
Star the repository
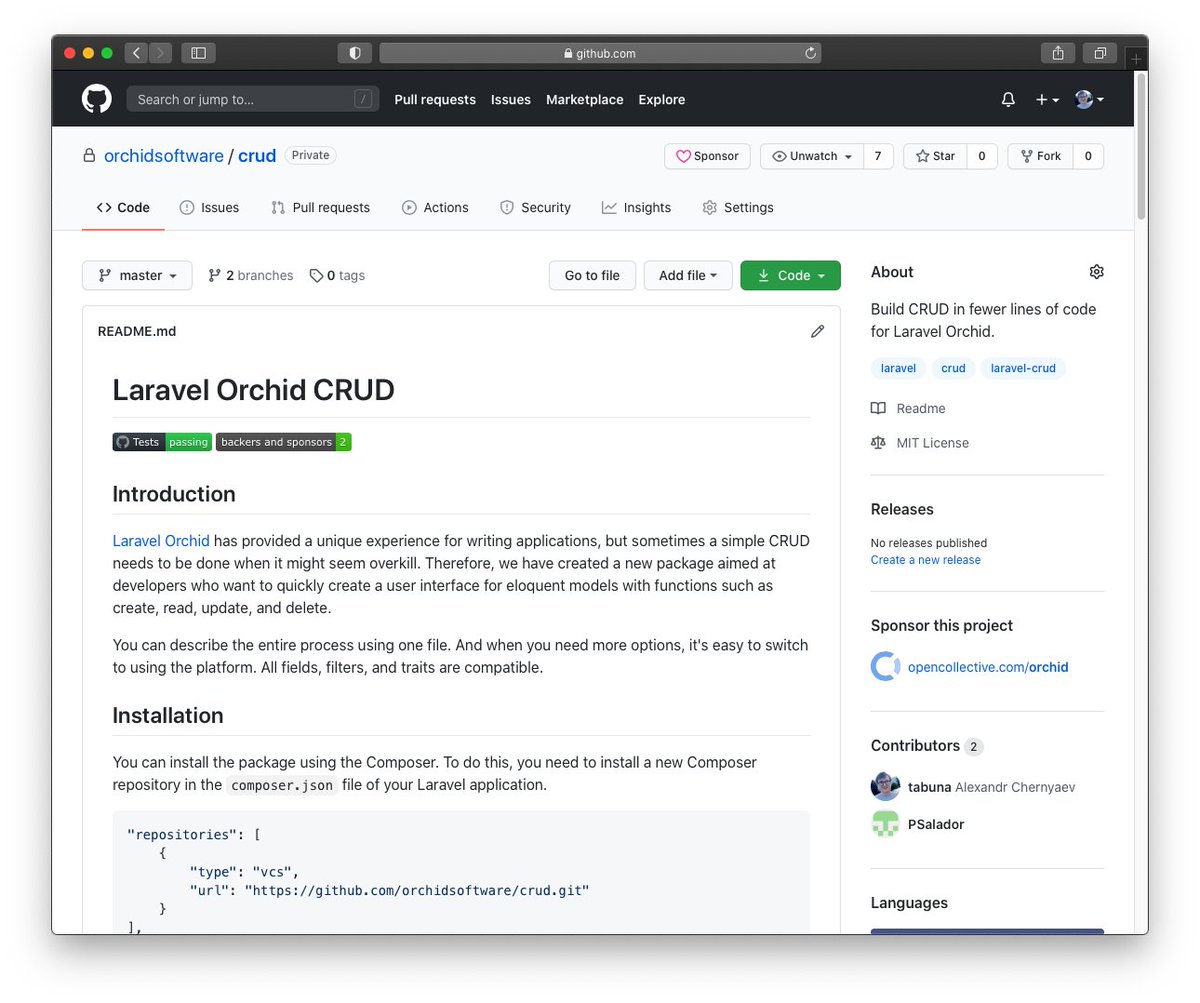point(935,156)
